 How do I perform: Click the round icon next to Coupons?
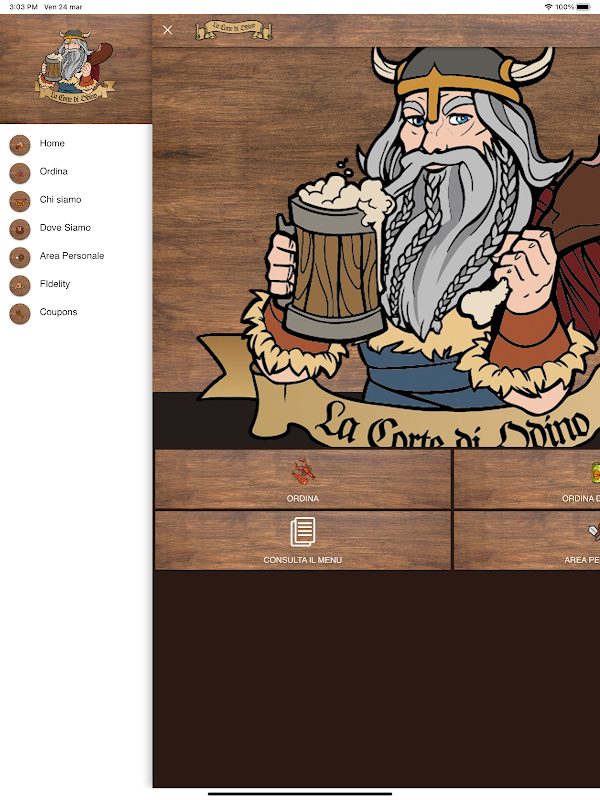tap(20, 313)
